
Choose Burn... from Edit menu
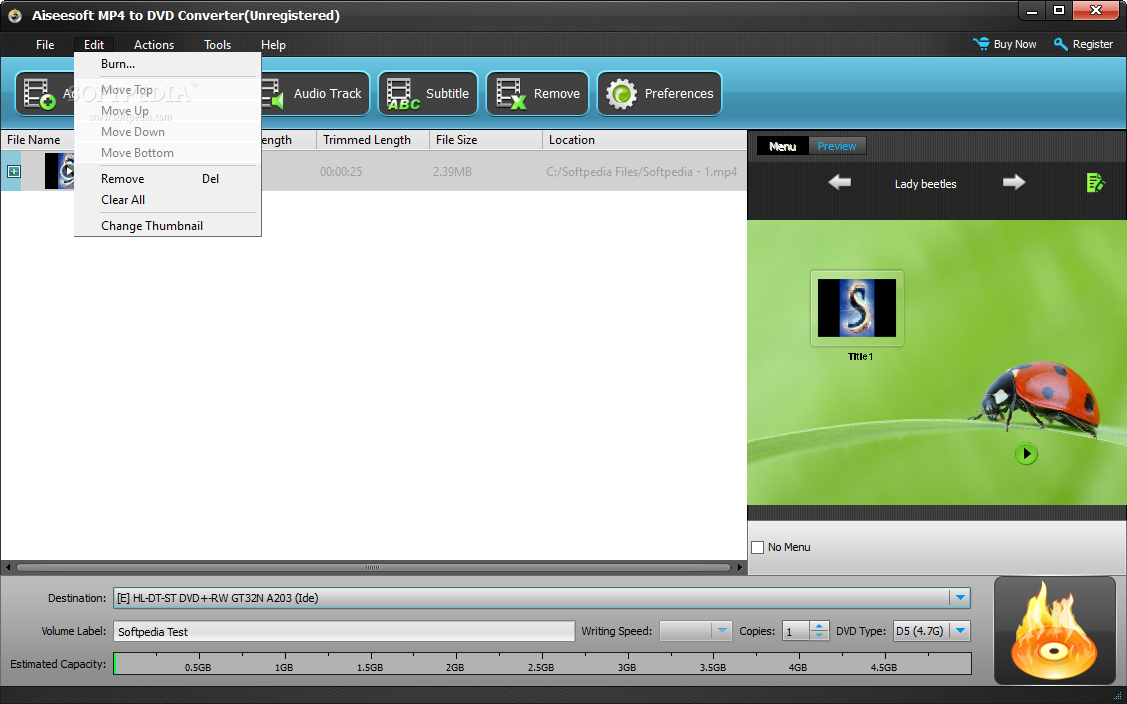pyautogui.click(x=167, y=64)
